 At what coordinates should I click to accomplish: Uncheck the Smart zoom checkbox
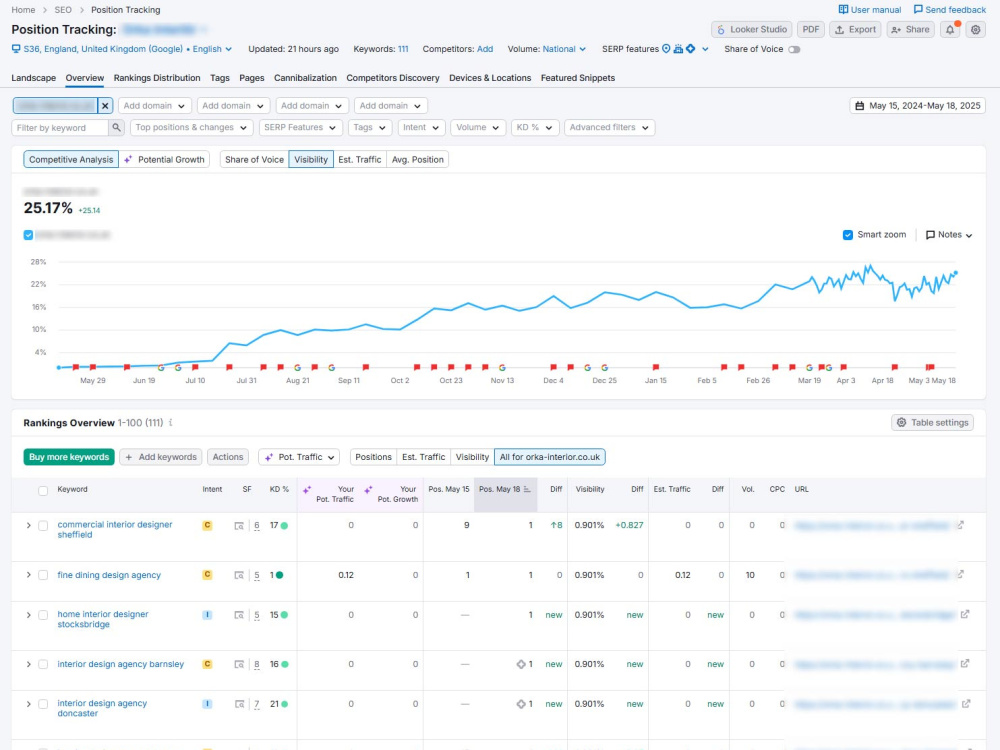point(848,235)
